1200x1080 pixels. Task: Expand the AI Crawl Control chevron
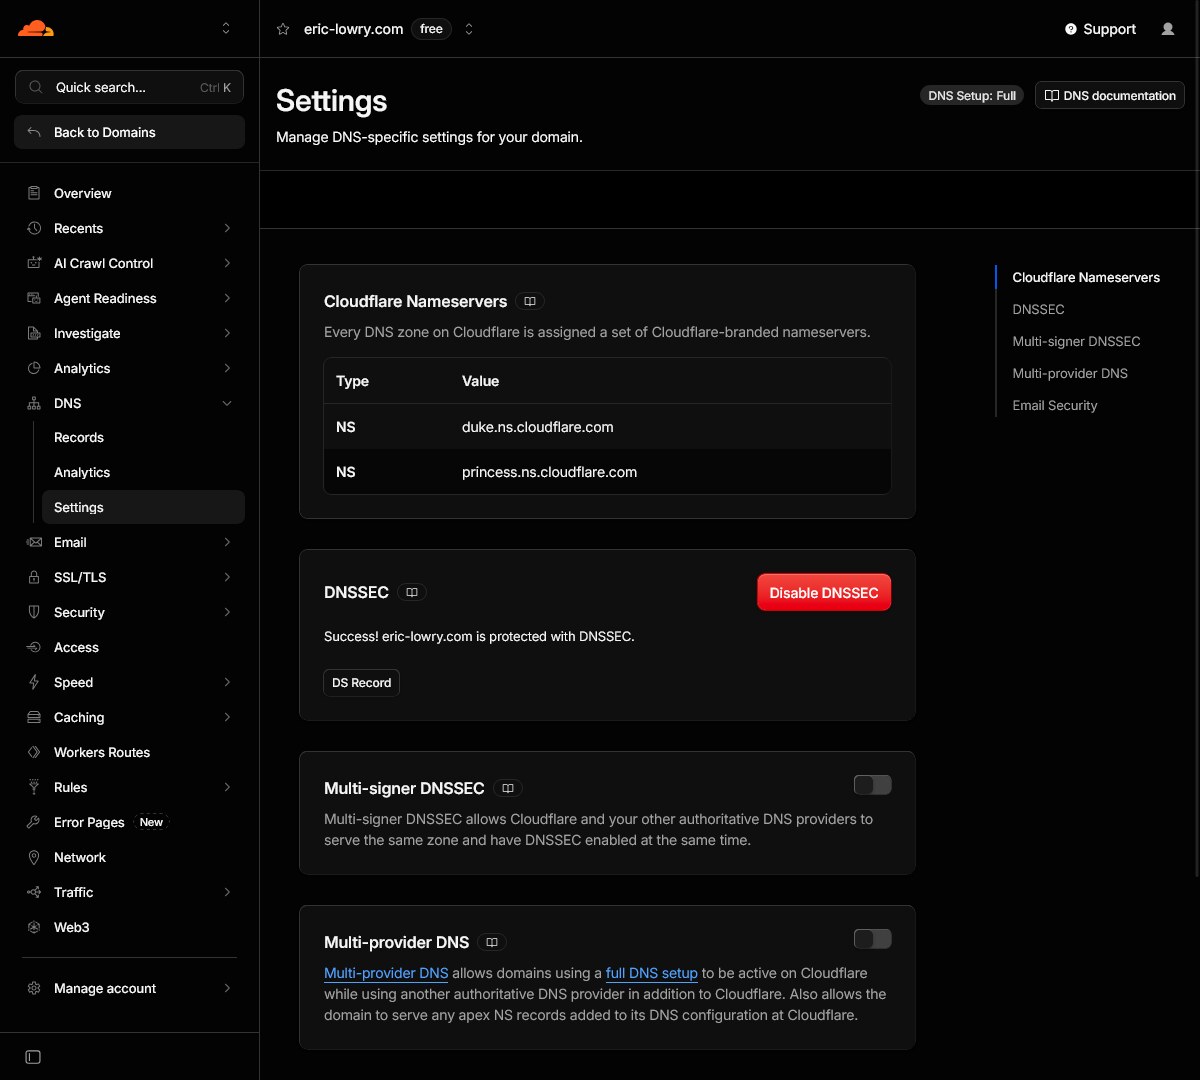point(227,263)
